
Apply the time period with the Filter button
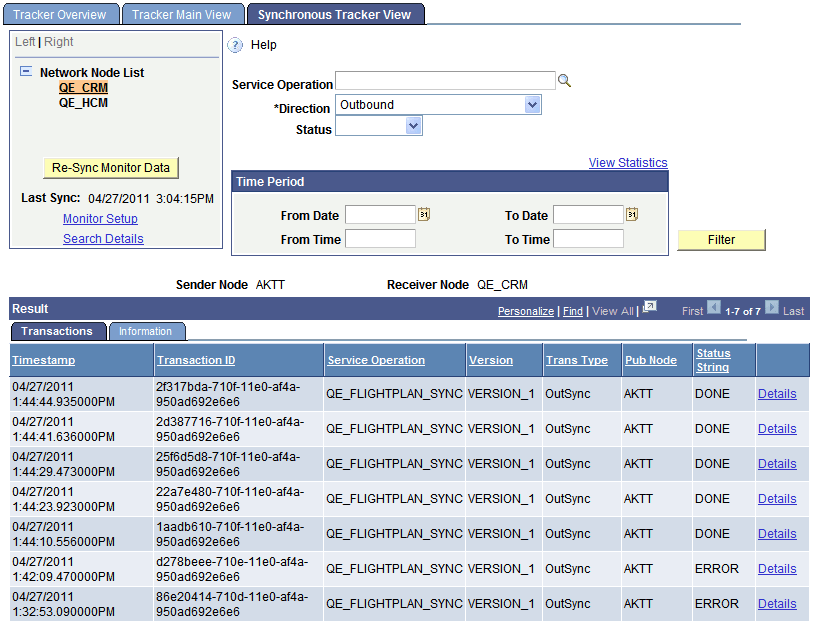721,240
